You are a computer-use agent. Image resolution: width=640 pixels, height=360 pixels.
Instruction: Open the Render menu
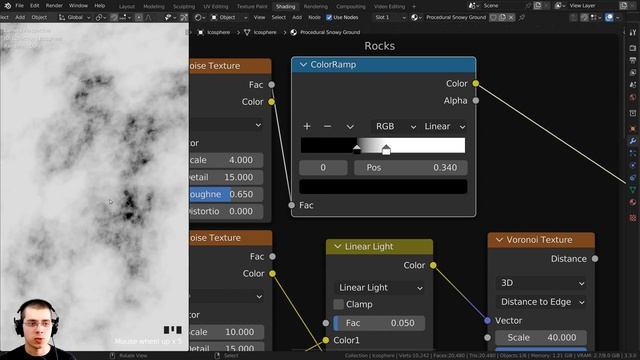tap(54, 6)
